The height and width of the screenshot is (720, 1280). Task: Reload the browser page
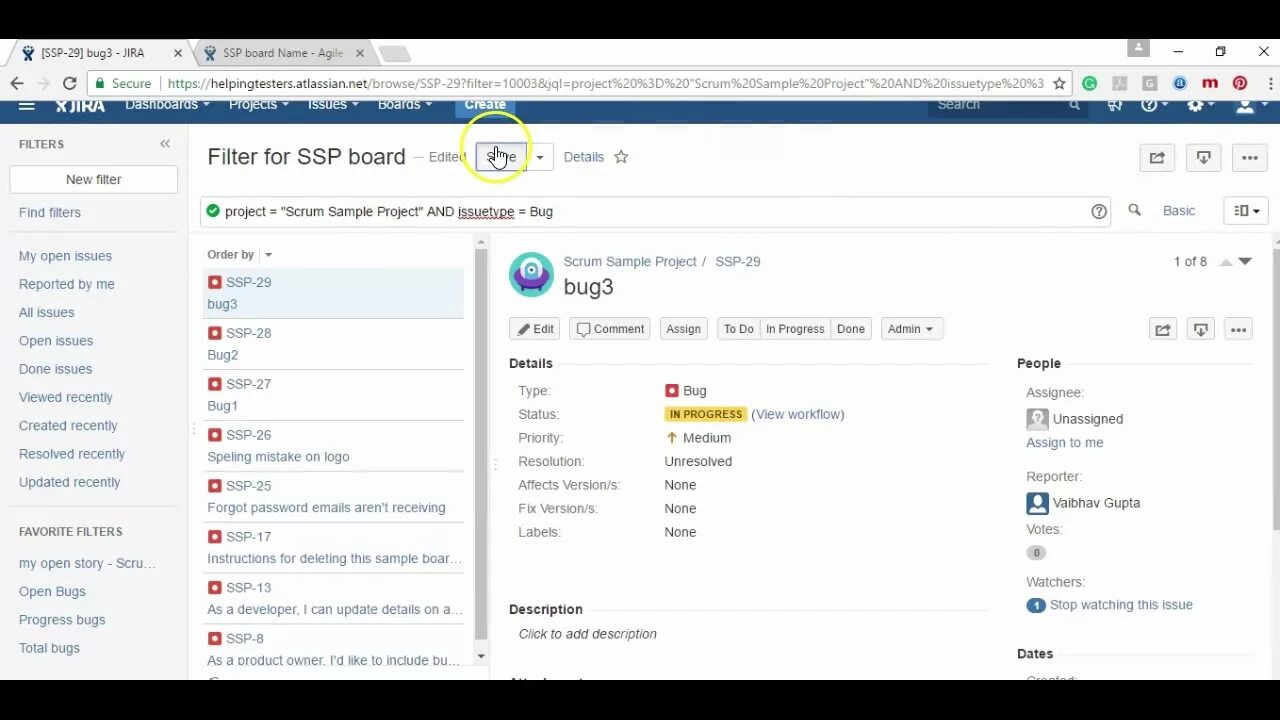point(69,84)
